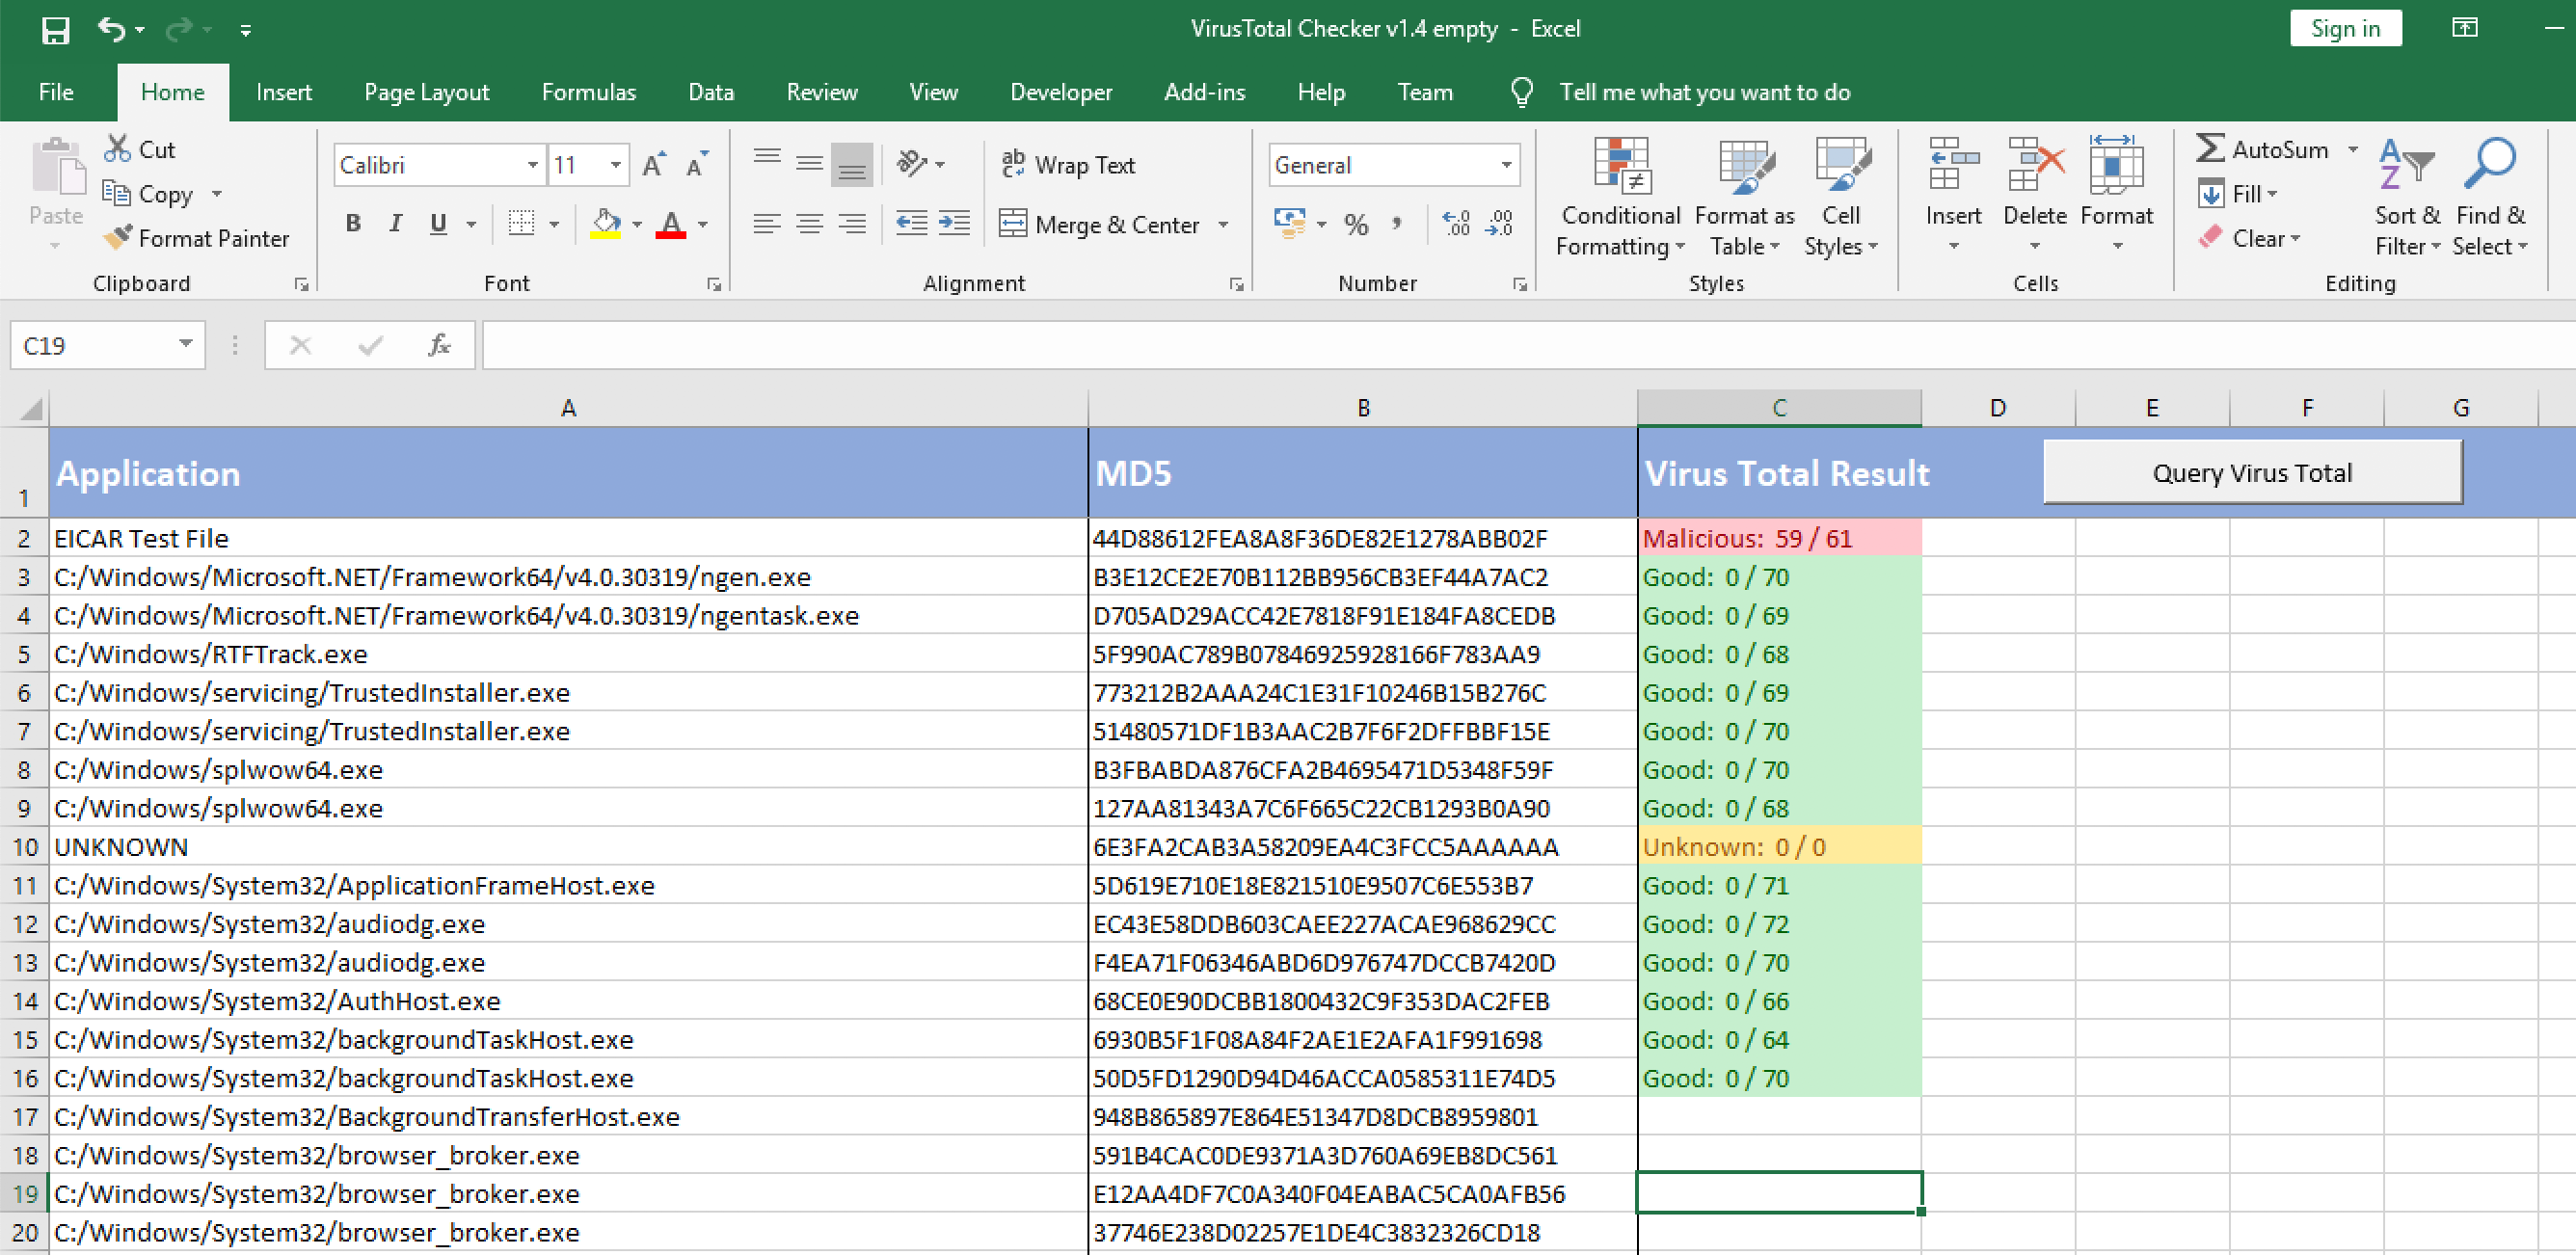Click the formula bar input
Viewport: 2576px width, 1255px height.
pyautogui.click(x=1528, y=345)
